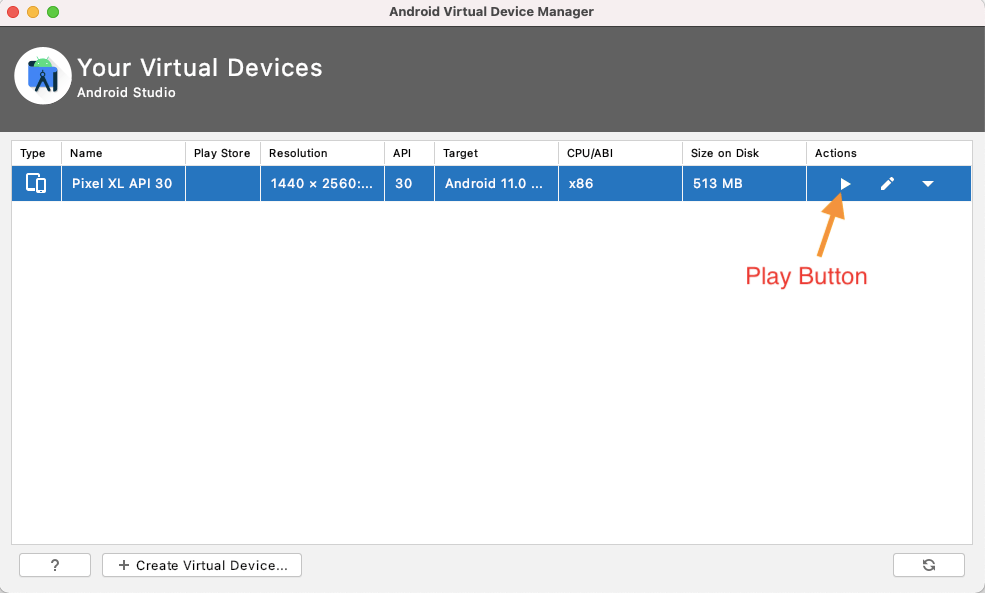985x593 pixels.
Task: Expand the additional actions dropdown arrow
Action: [x=927, y=183]
